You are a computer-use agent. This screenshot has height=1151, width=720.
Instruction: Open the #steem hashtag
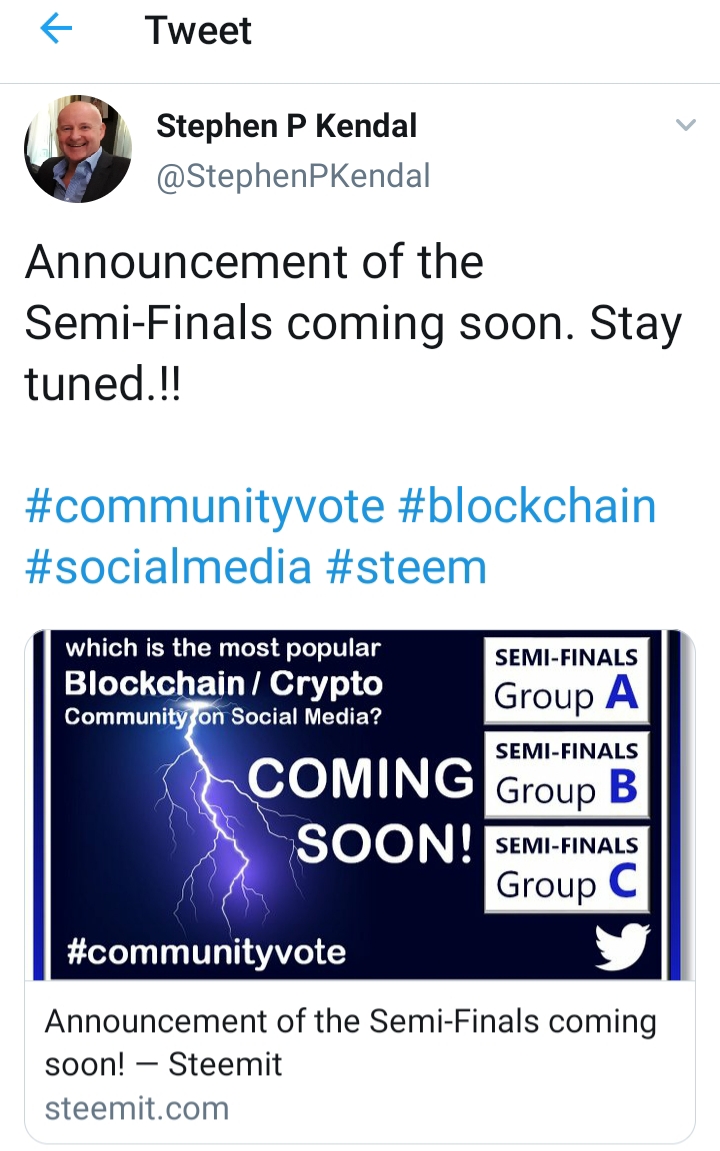(406, 567)
